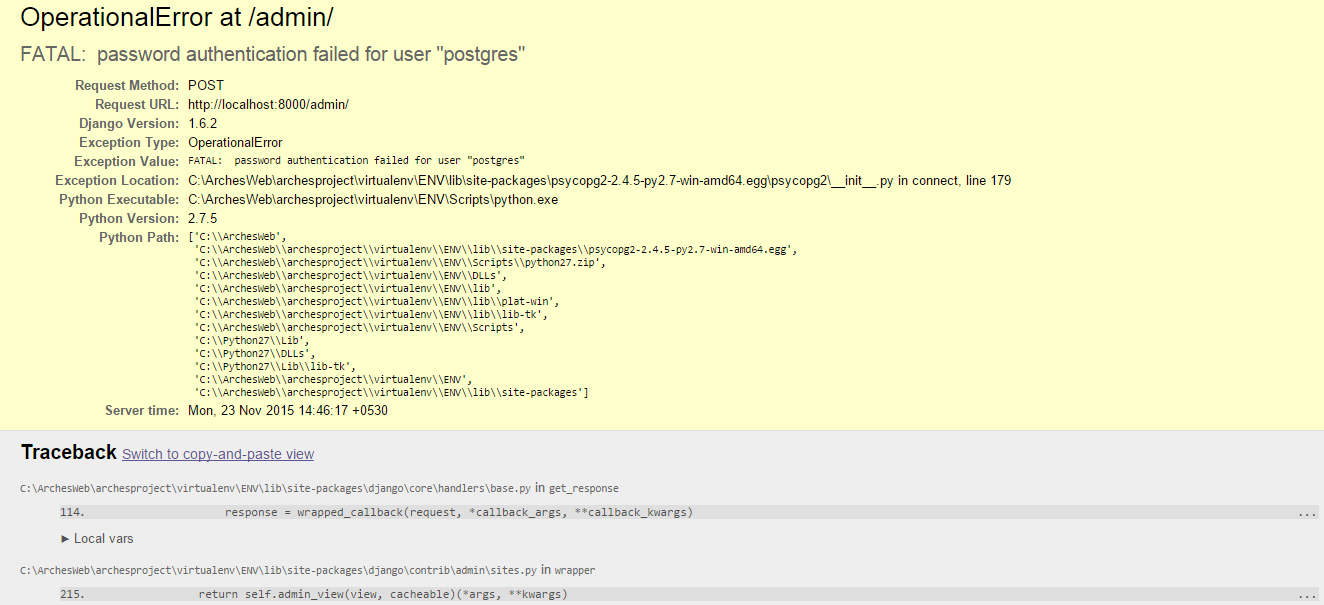Select Server time Mon, 23 Nov 2015
The width and height of the screenshot is (1324, 605).
[288, 411]
